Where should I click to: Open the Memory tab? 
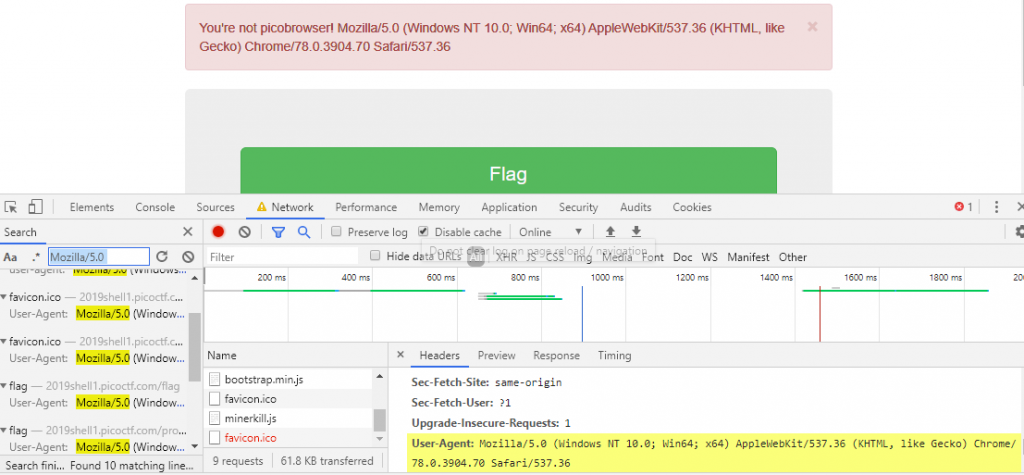pyautogui.click(x=439, y=207)
